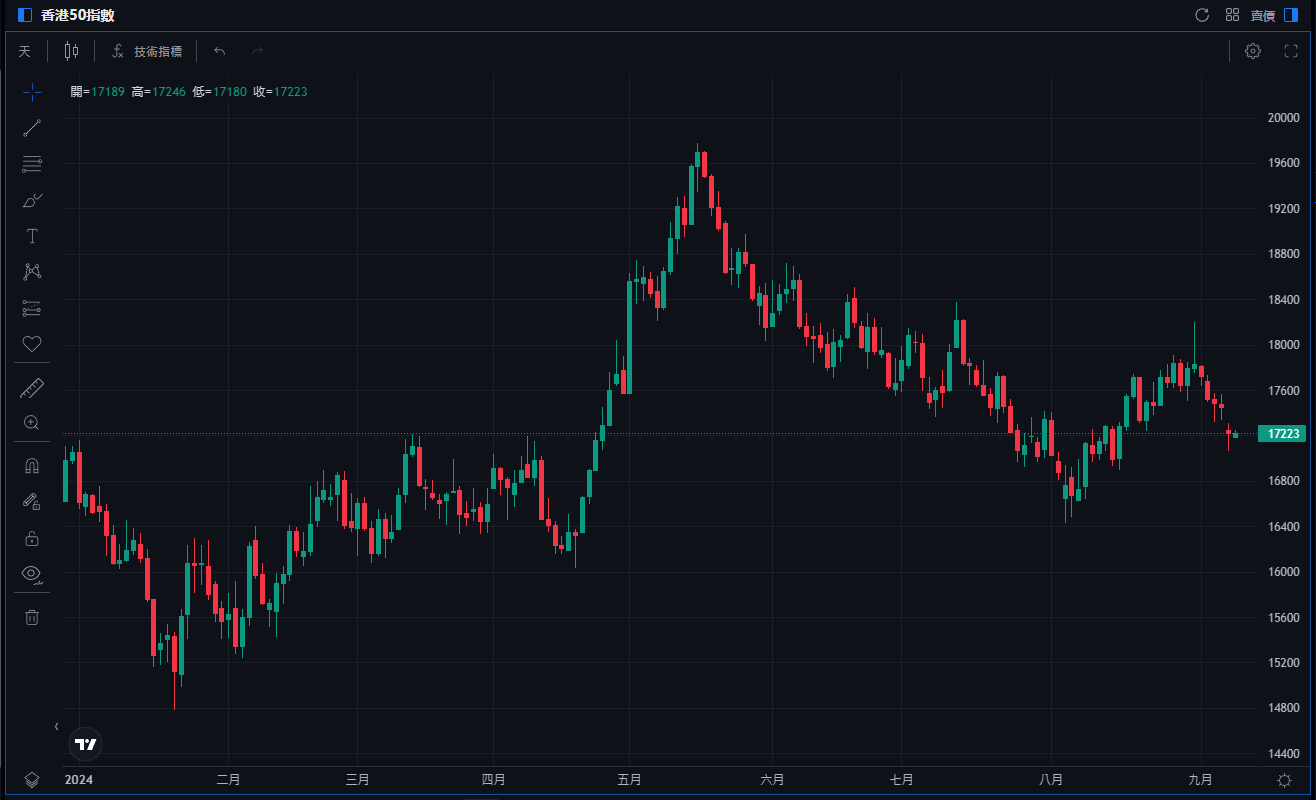Open chart settings gear in toolbar

1253,51
